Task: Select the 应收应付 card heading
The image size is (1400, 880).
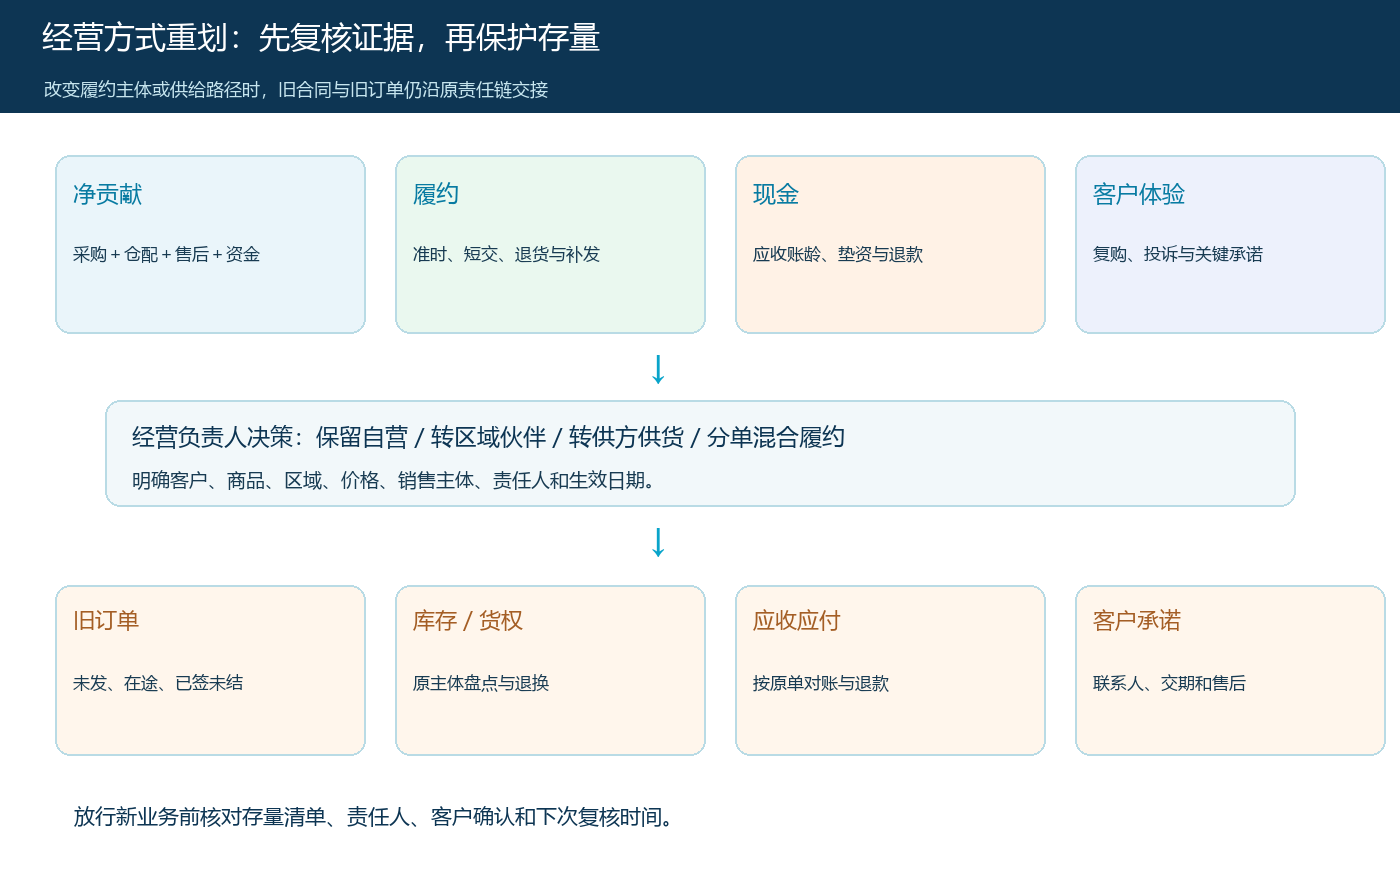Action: point(797,620)
